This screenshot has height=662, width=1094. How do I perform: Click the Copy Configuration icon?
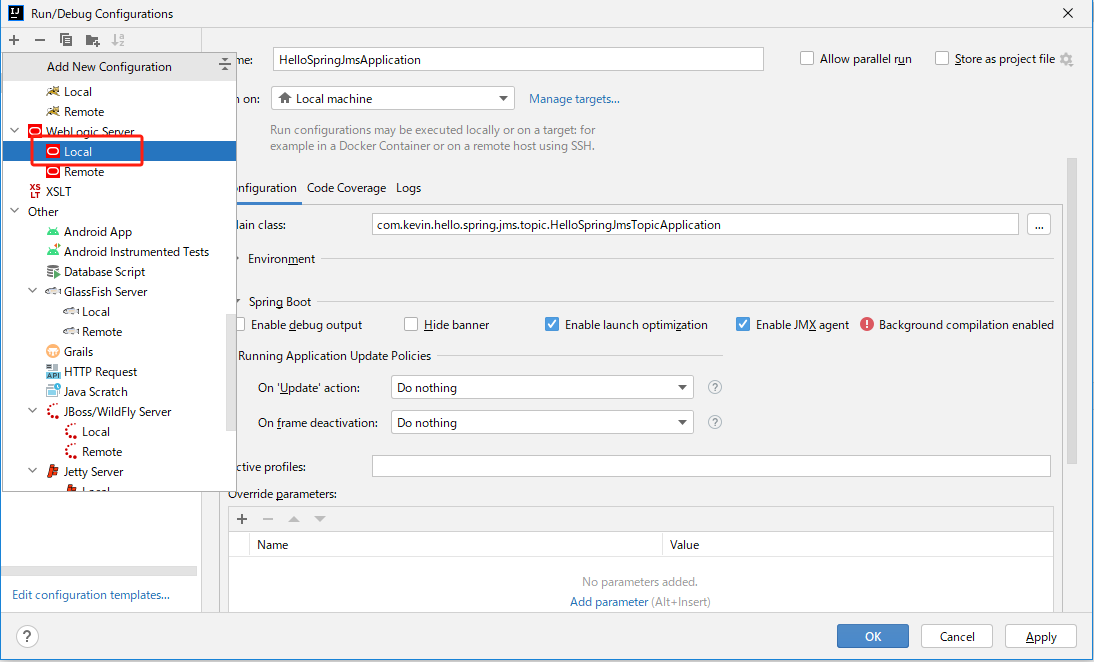(x=66, y=40)
